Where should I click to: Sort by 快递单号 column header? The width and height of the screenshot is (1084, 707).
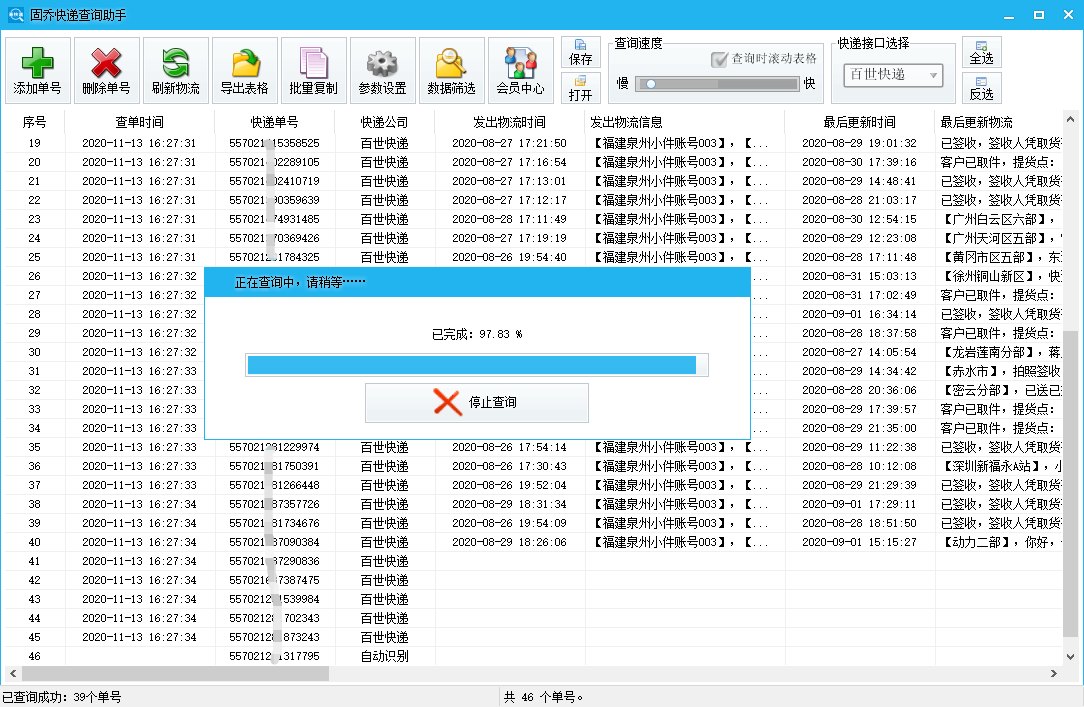click(274, 122)
